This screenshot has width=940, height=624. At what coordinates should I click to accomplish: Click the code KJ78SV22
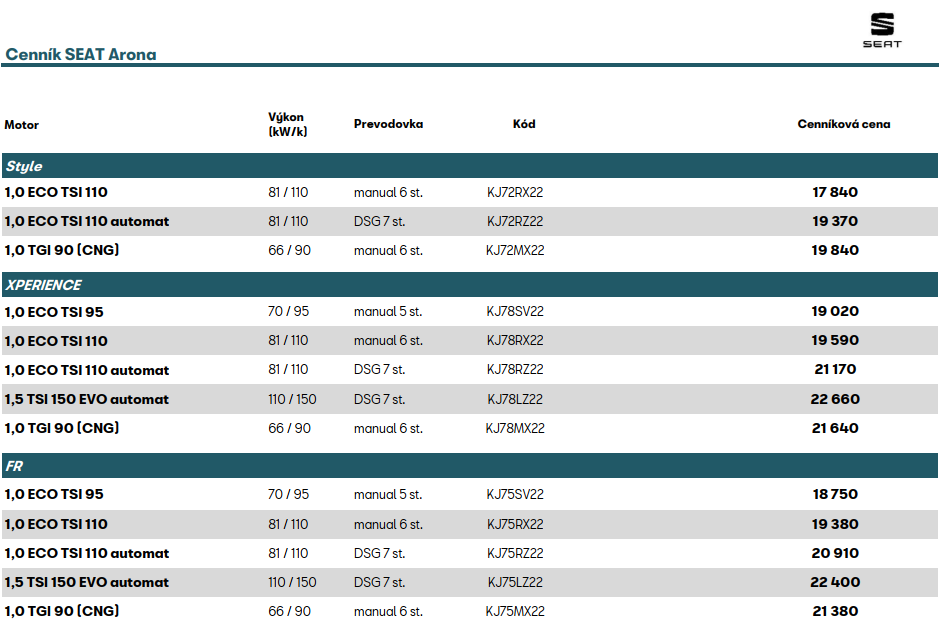tap(515, 311)
